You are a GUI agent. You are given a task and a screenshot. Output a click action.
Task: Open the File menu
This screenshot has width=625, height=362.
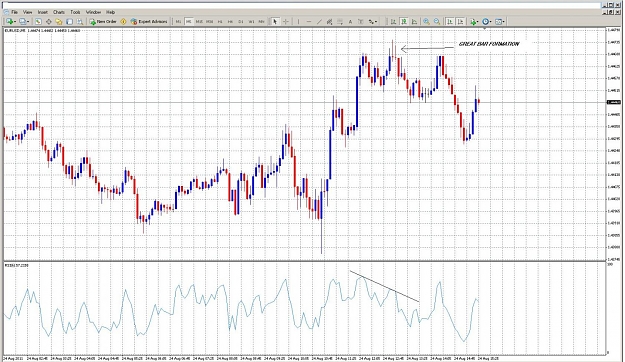pyautogui.click(x=14, y=12)
